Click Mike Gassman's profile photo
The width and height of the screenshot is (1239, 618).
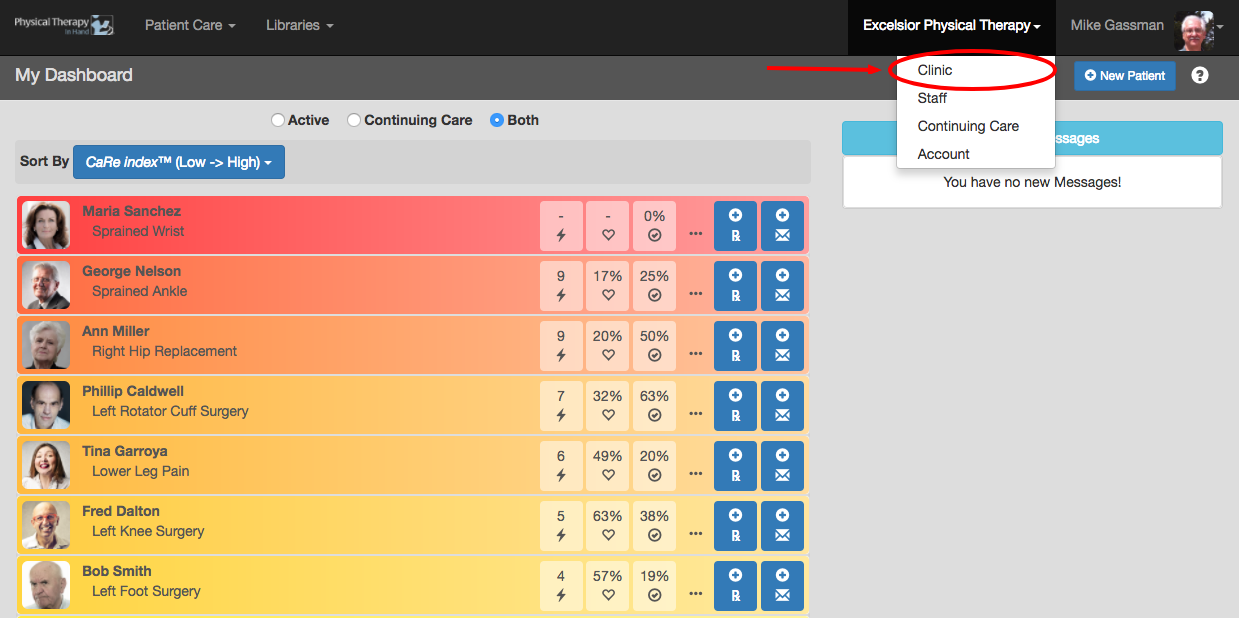[1194, 31]
